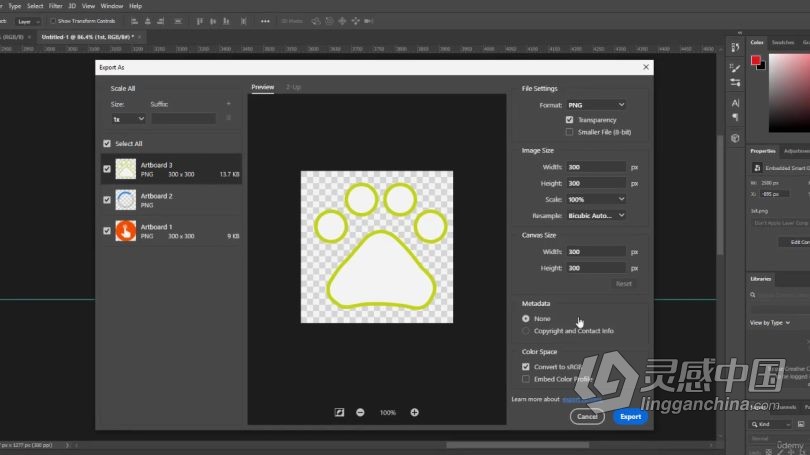Screen dimensions: 810x455
Task: Click the Export button
Action: click(x=630, y=417)
